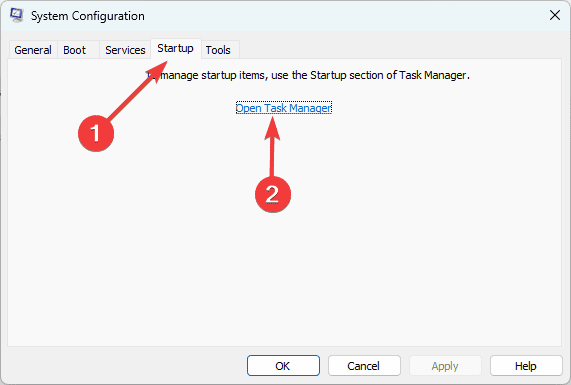Click the System Configuration app icon in title bar
This screenshot has width=571, height=385.
tap(17, 15)
